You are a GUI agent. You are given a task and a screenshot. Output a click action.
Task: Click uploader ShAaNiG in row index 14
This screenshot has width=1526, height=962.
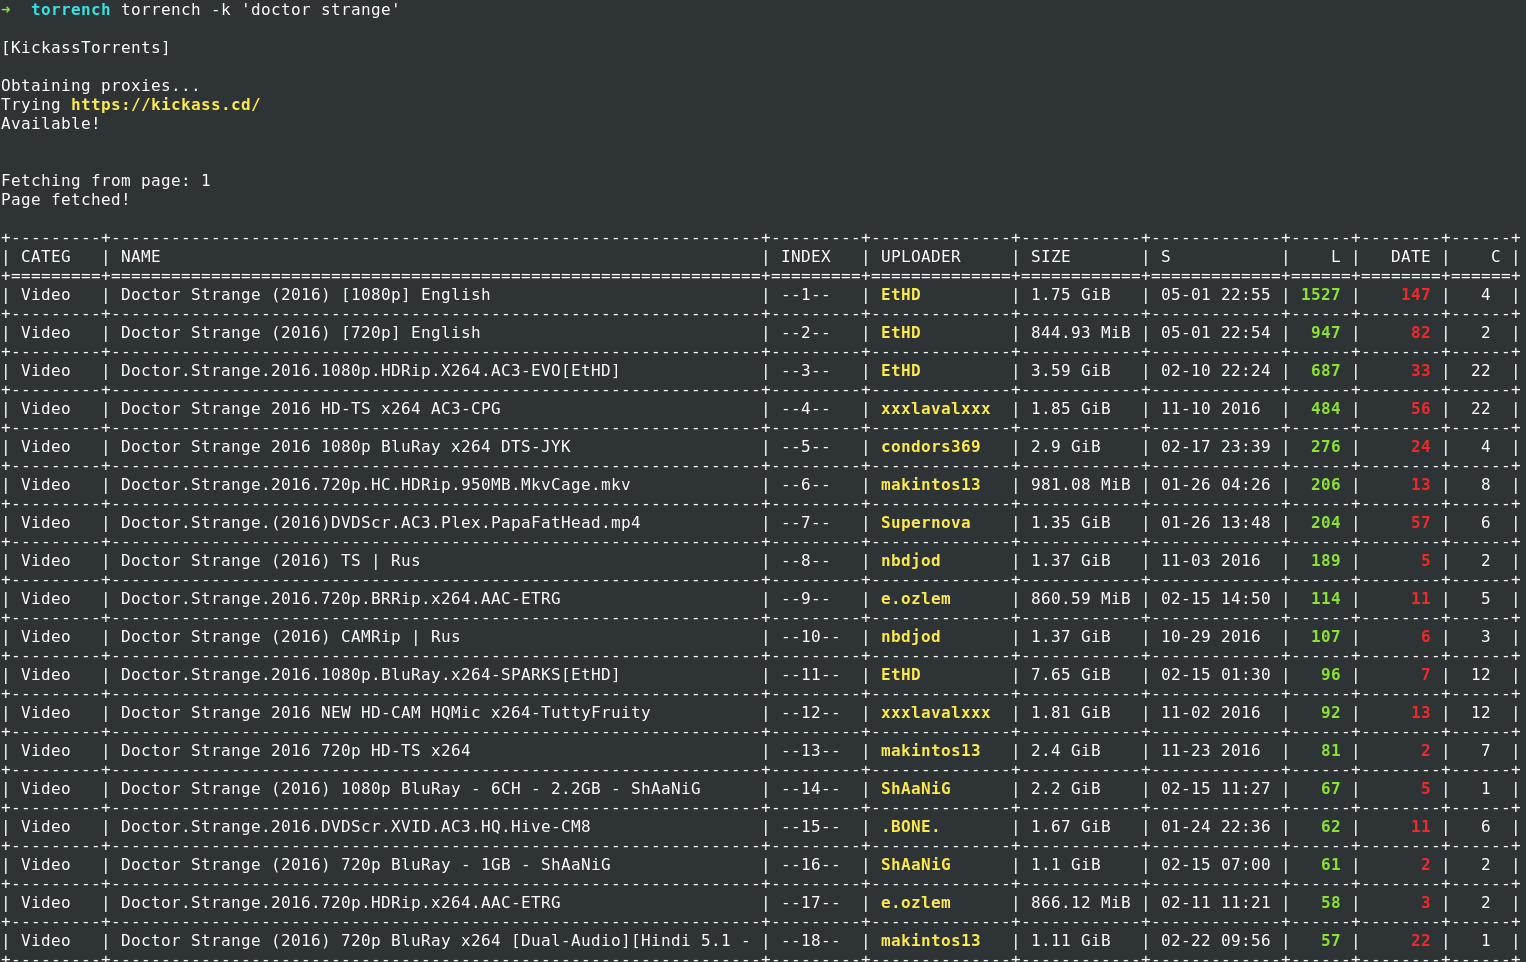[916, 788]
